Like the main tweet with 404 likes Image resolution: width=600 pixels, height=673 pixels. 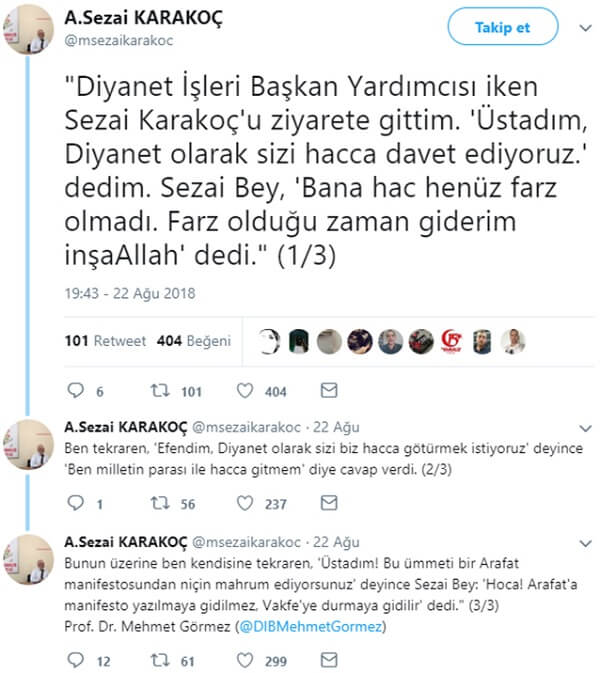pos(245,391)
